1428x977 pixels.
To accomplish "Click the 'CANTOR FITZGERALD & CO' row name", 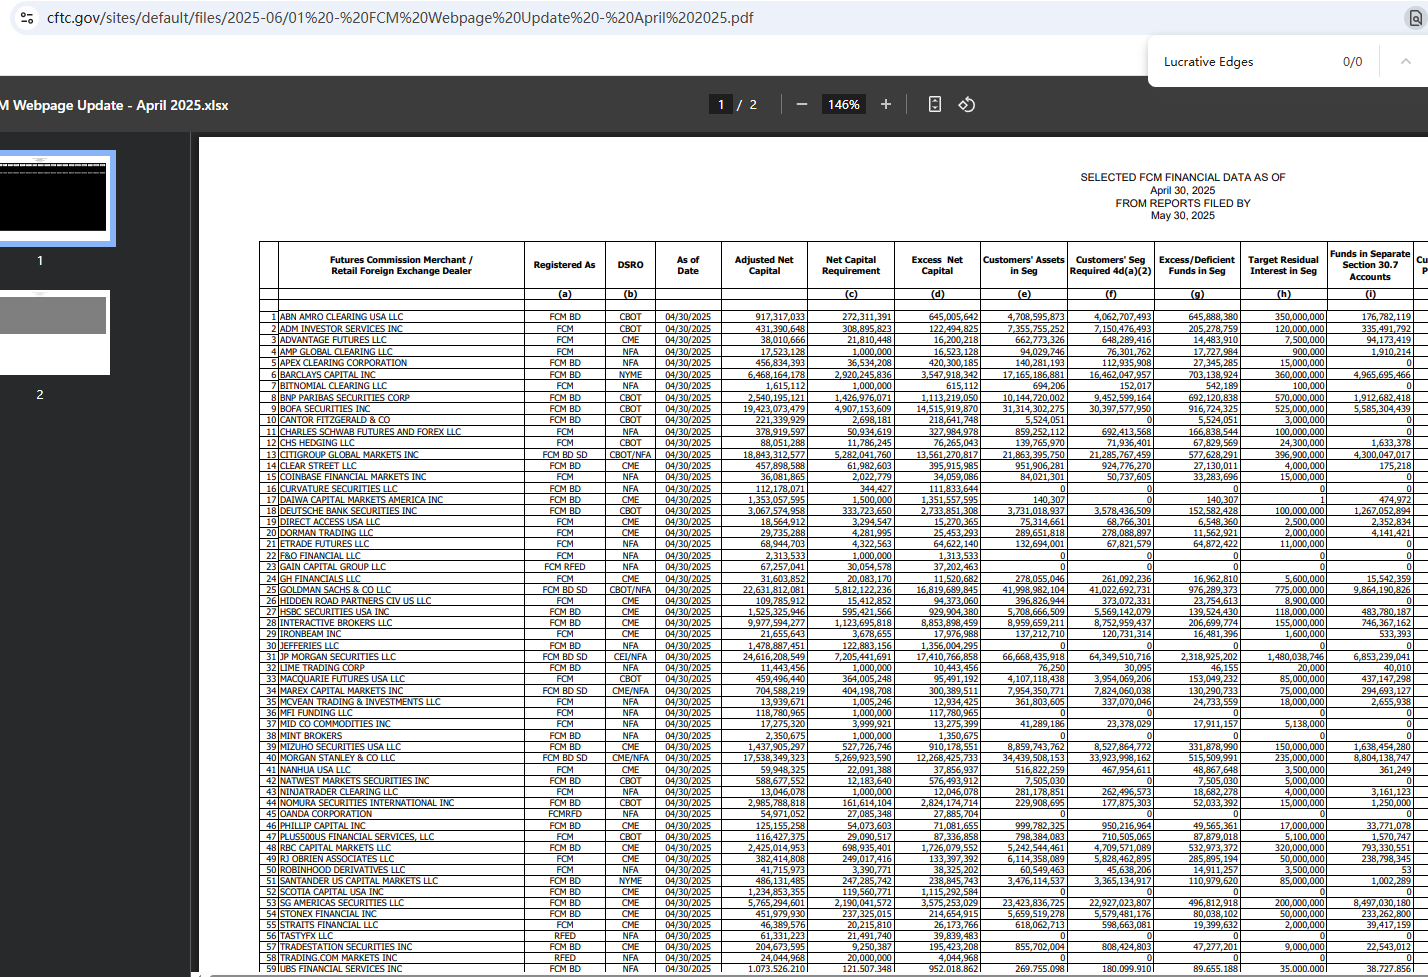I will pyautogui.click(x=335, y=420).
